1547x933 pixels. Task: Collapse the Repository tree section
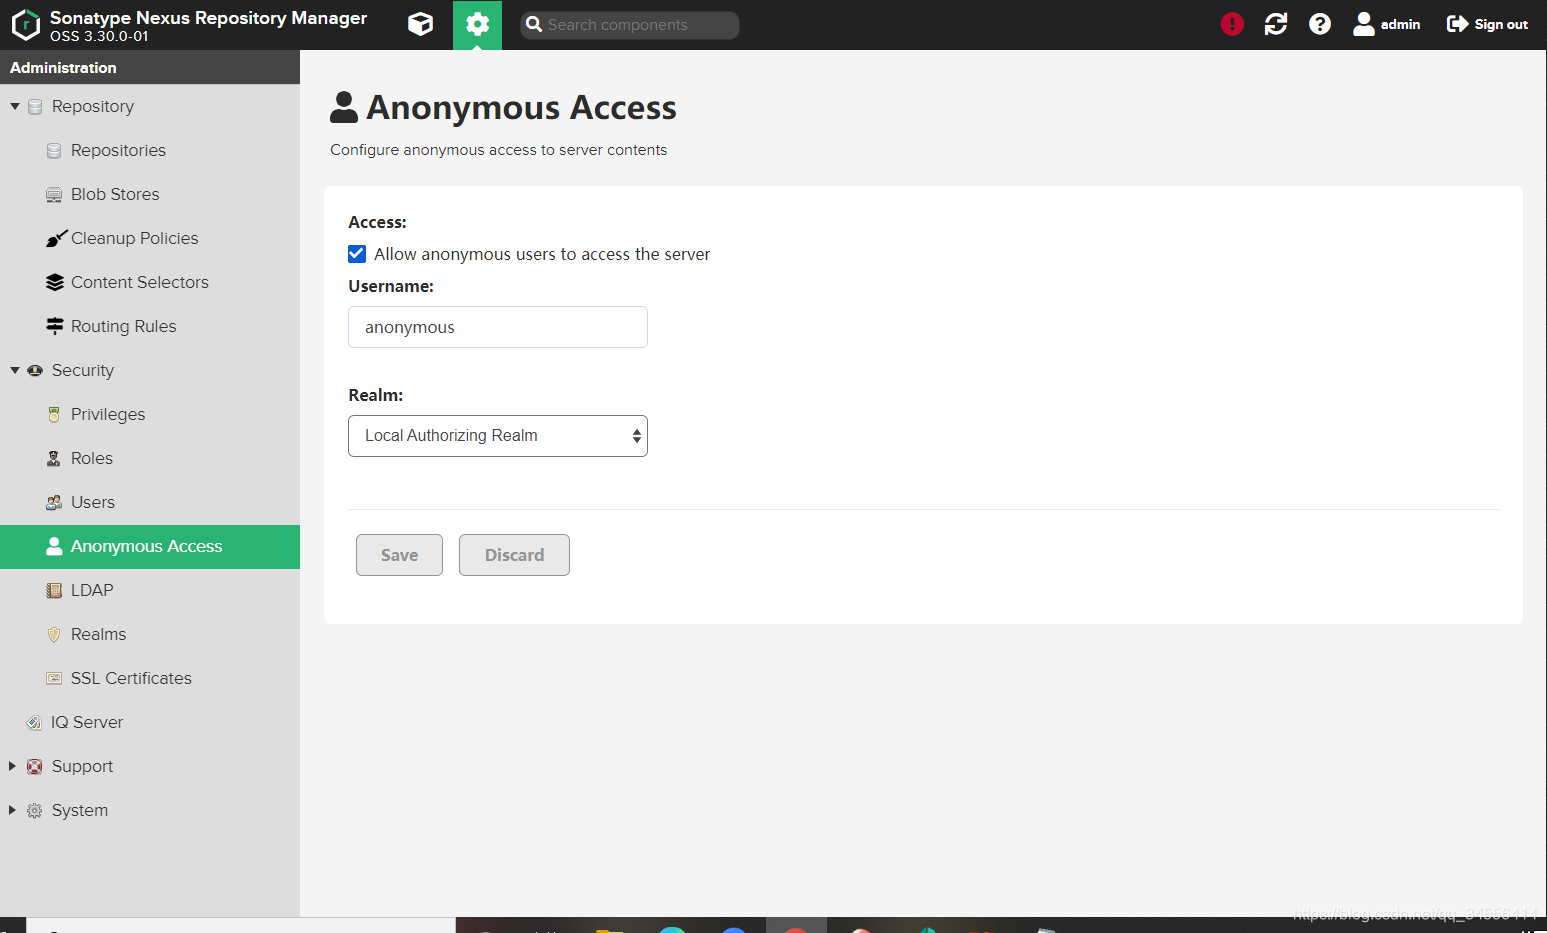15,106
